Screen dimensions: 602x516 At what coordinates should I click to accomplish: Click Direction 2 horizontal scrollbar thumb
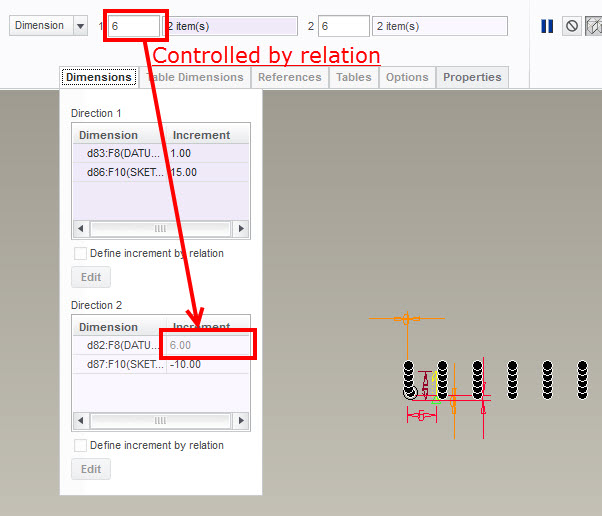160,421
